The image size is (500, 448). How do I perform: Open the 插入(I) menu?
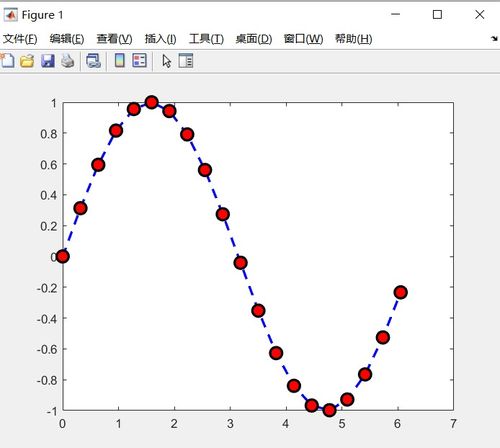click(x=160, y=39)
